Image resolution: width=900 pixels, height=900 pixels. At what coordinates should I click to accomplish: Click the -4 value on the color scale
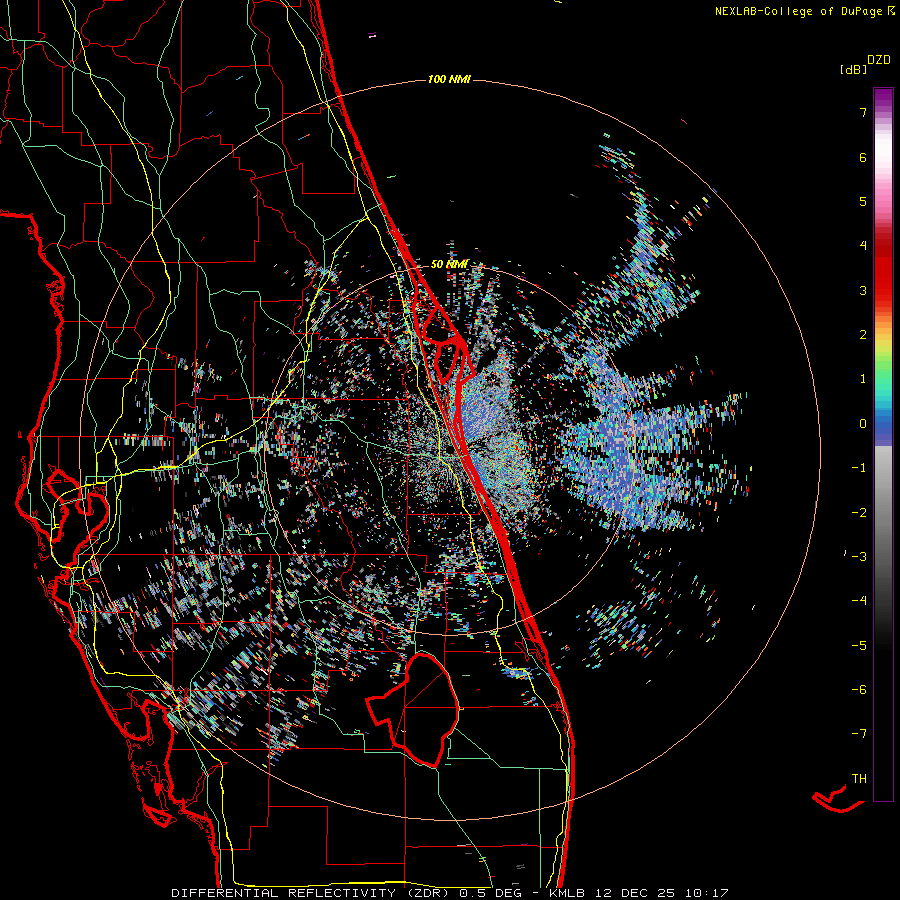(859, 601)
